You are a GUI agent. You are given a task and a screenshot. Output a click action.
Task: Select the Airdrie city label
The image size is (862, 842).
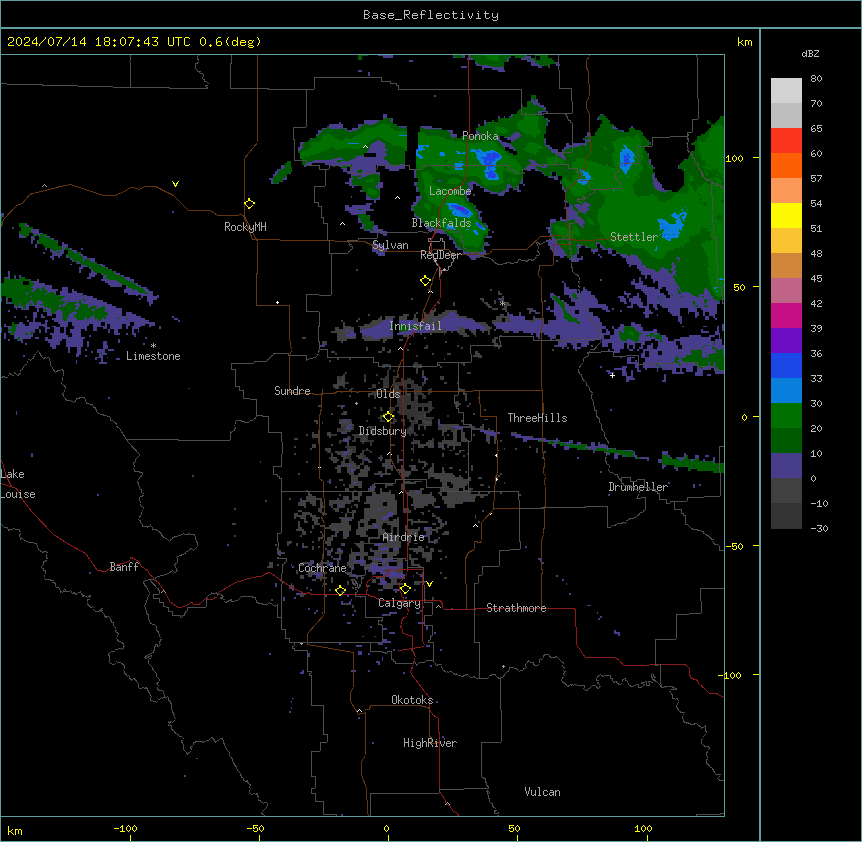click(x=404, y=537)
